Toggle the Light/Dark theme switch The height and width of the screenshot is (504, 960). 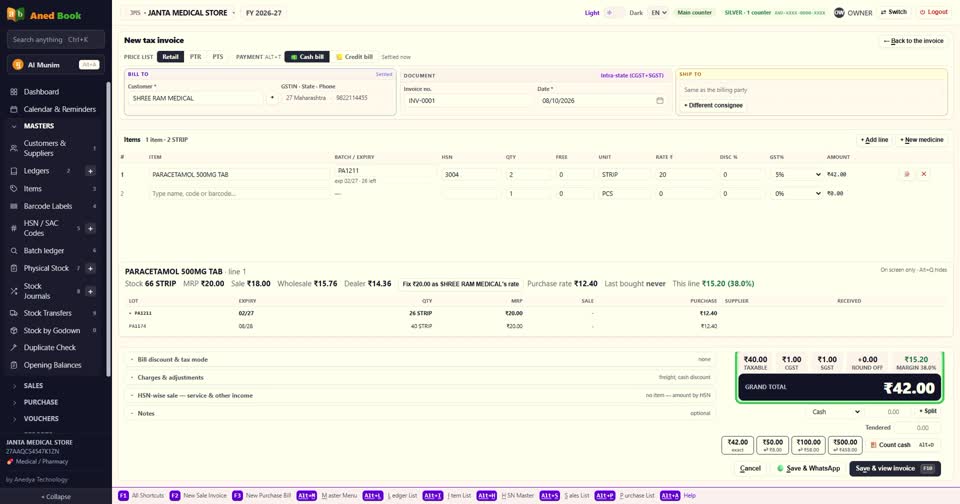coord(614,13)
